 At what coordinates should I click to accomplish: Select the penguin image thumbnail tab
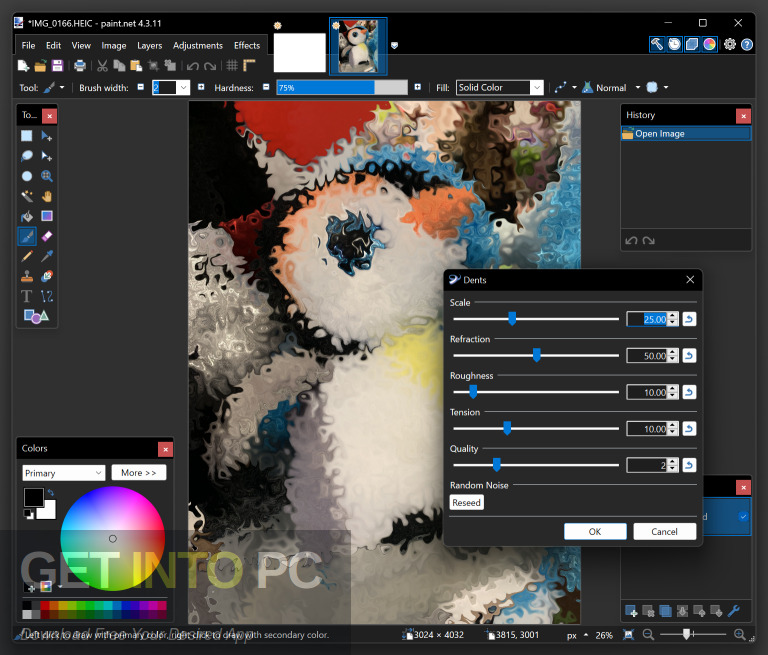pos(358,47)
